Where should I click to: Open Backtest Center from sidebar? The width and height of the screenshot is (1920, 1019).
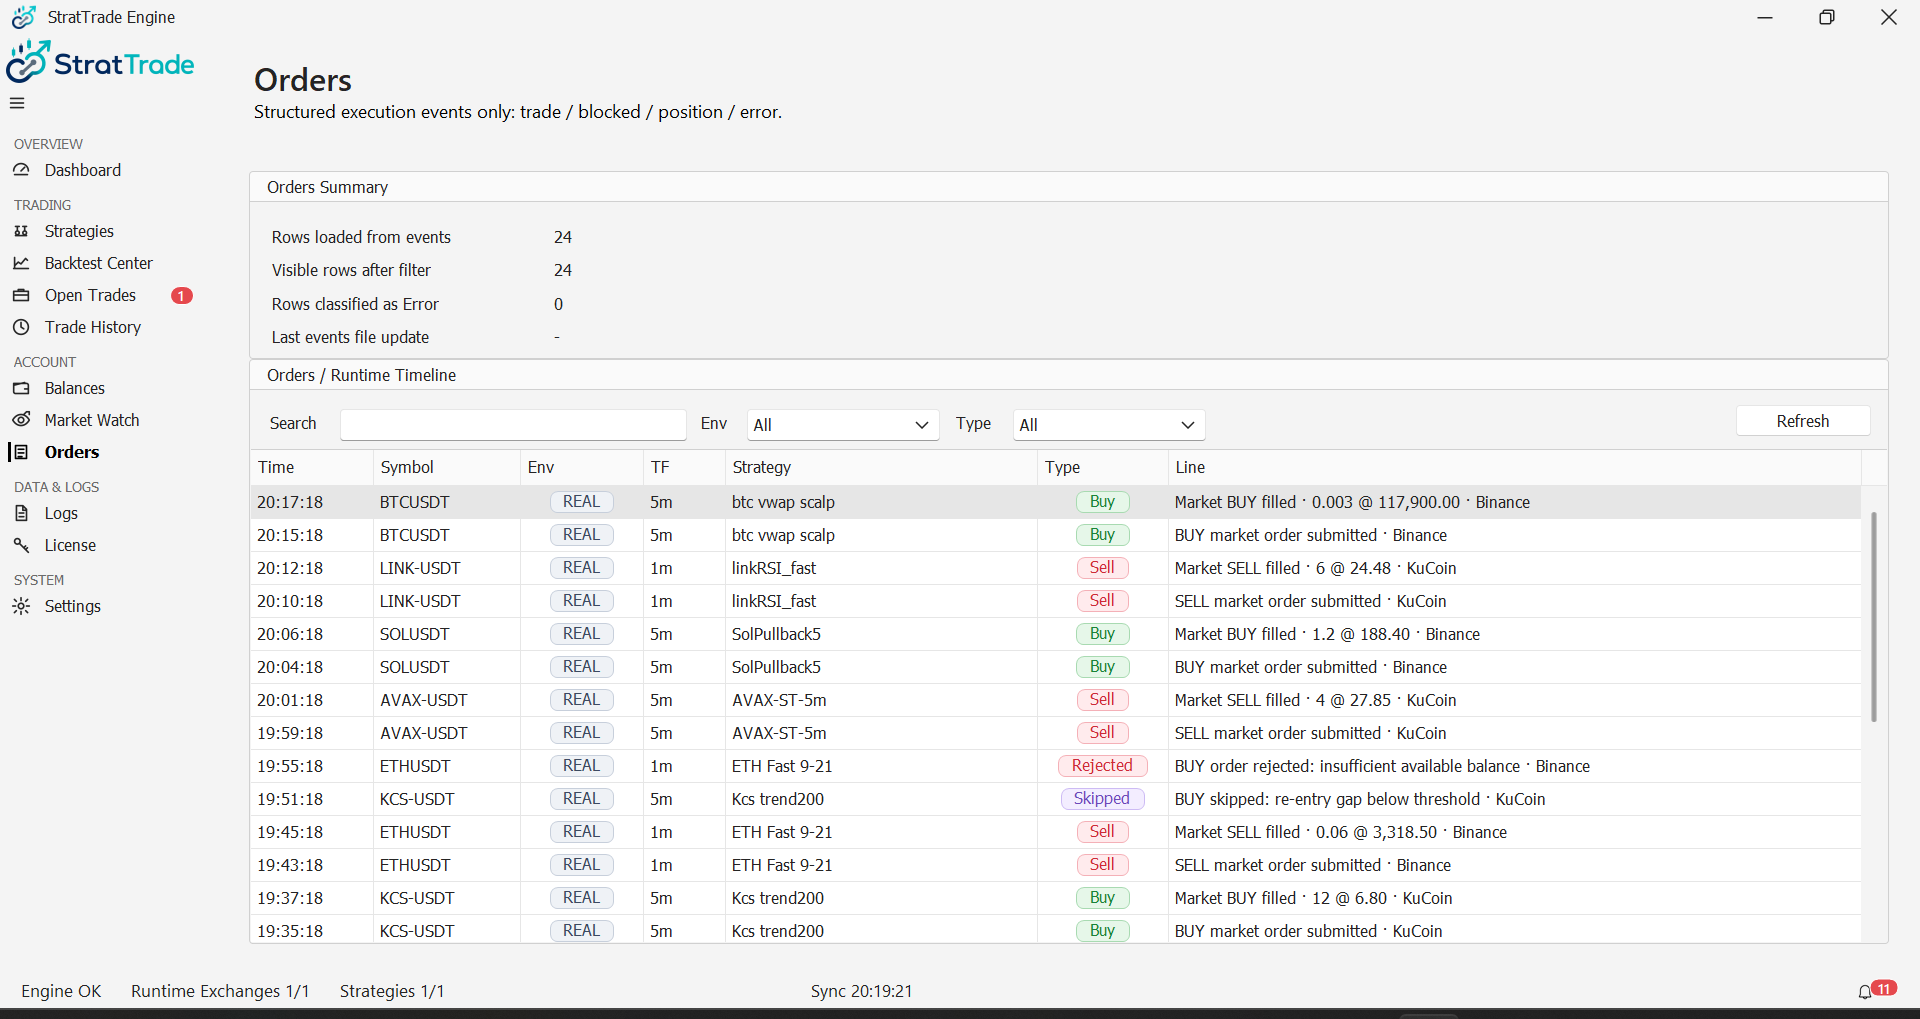click(x=99, y=263)
